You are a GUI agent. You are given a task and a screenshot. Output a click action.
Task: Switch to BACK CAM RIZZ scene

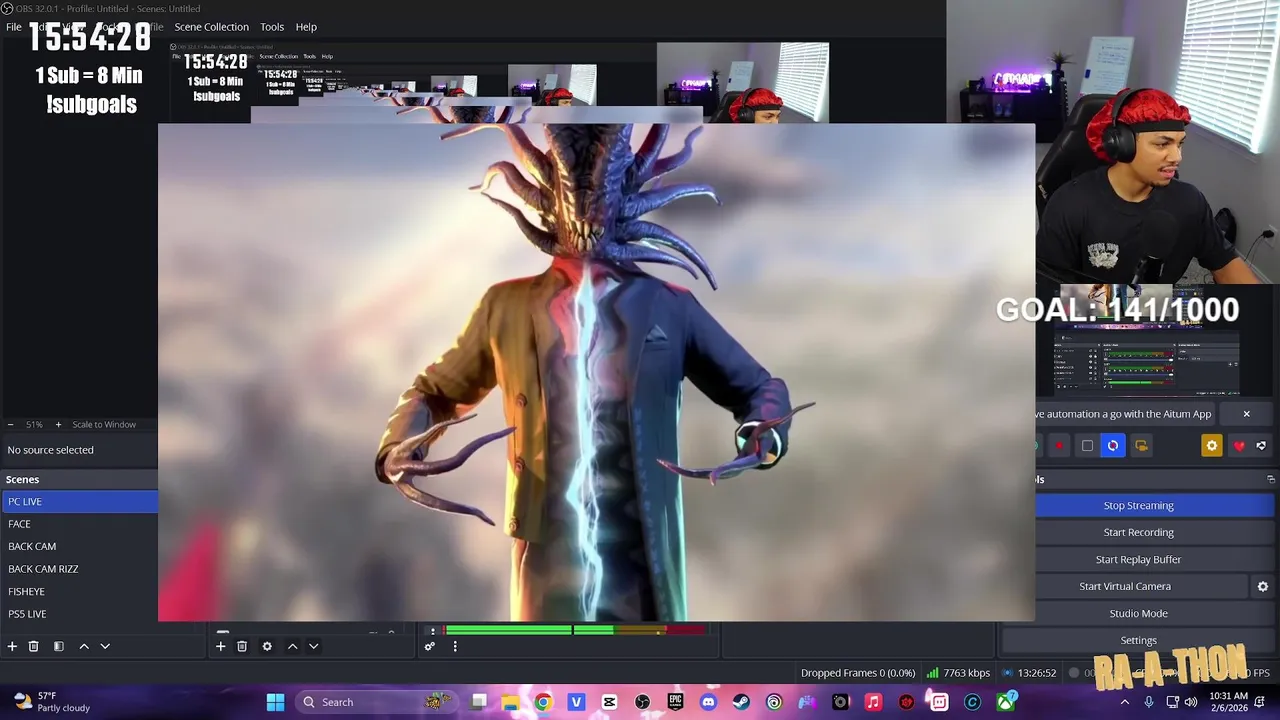tap(79, 569)
